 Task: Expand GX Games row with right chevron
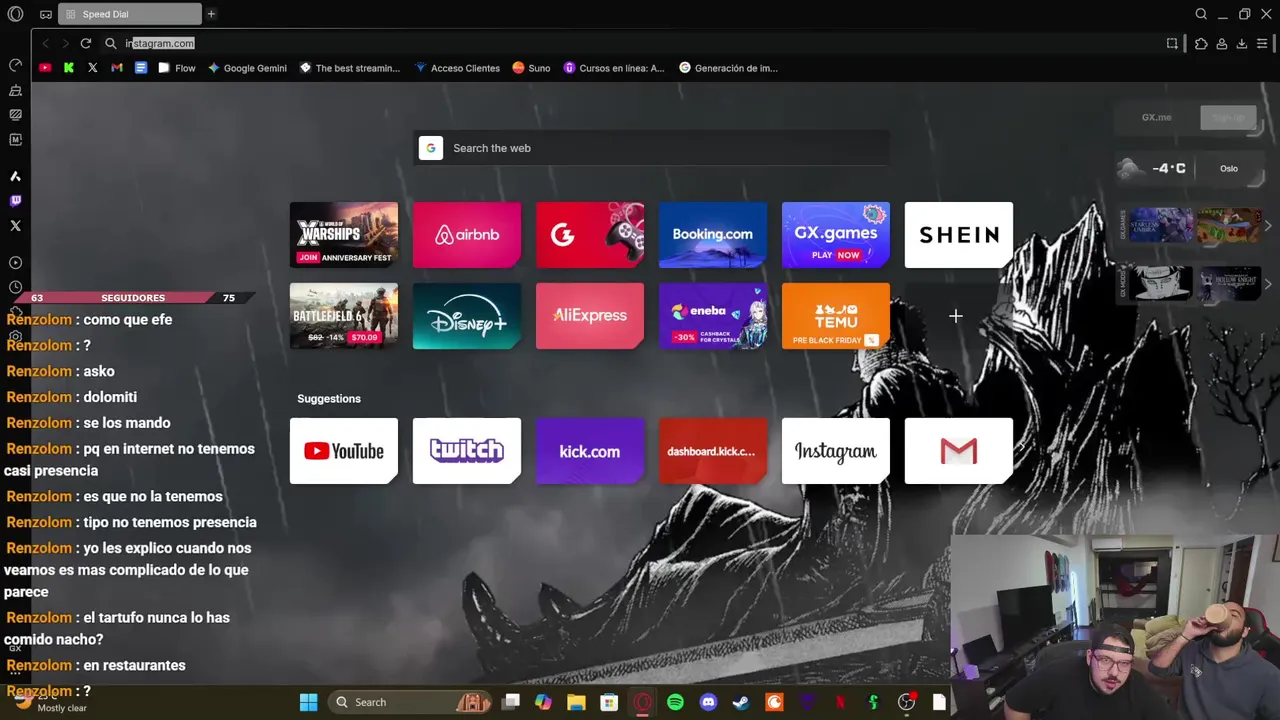1268,226
